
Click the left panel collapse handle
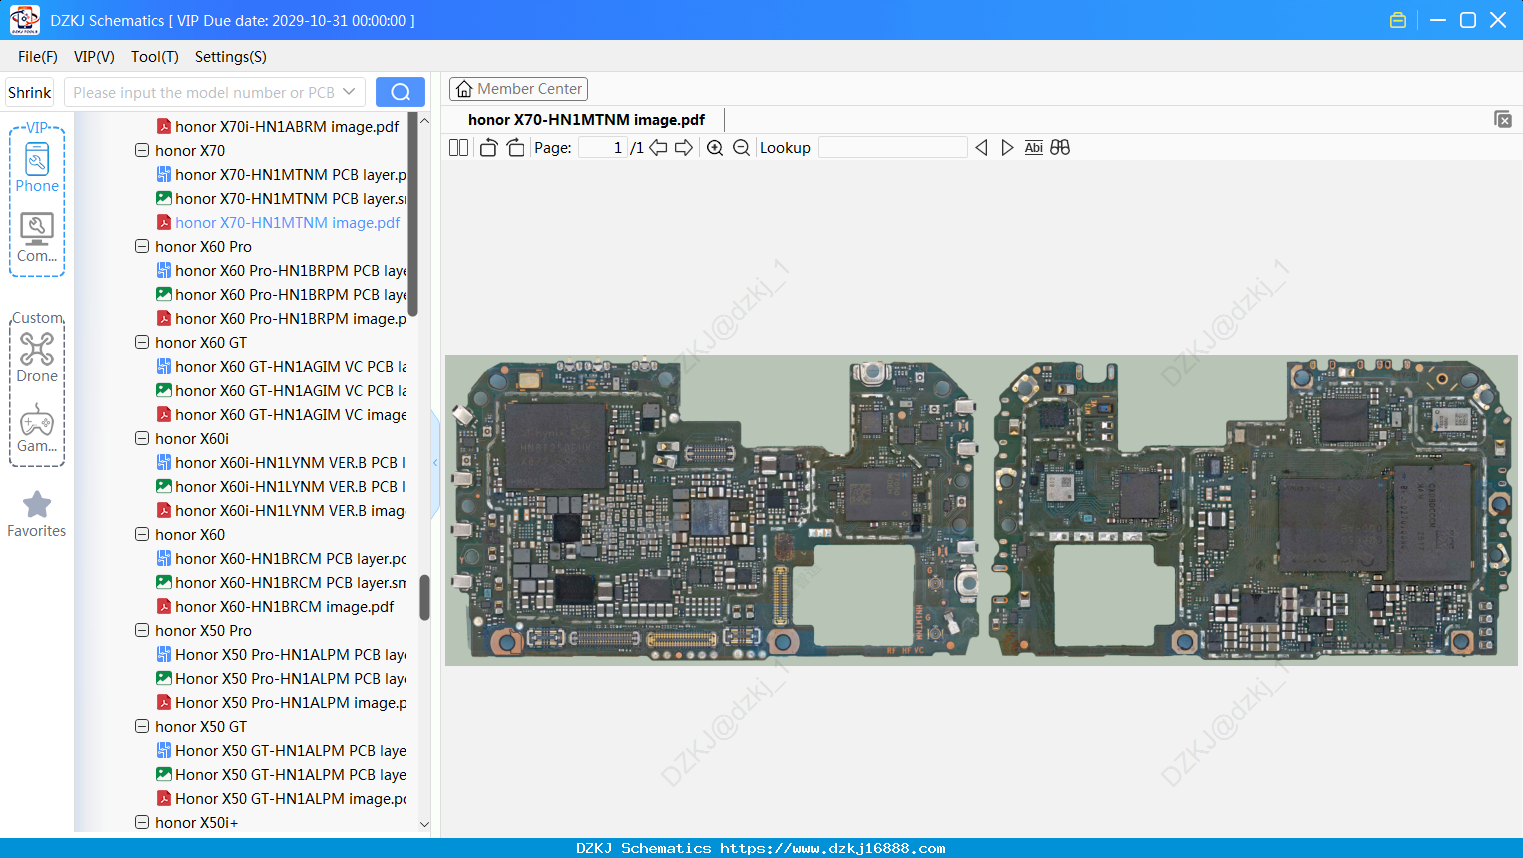(435, 463)
